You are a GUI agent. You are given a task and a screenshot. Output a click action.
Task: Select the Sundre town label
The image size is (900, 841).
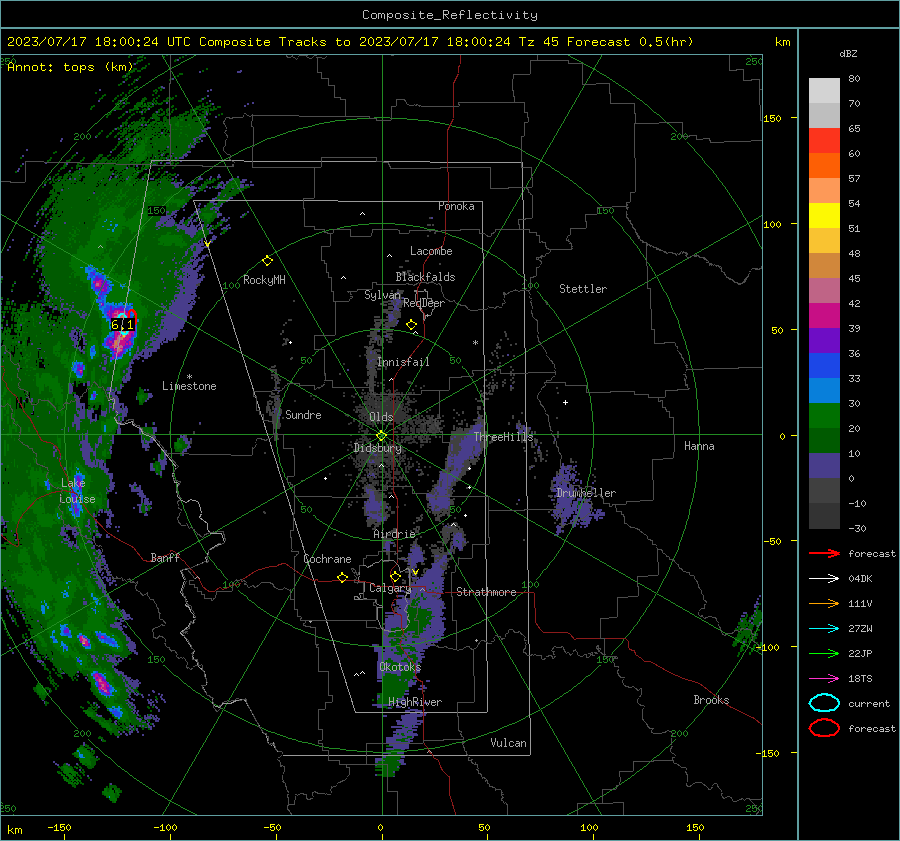(303, 415)
